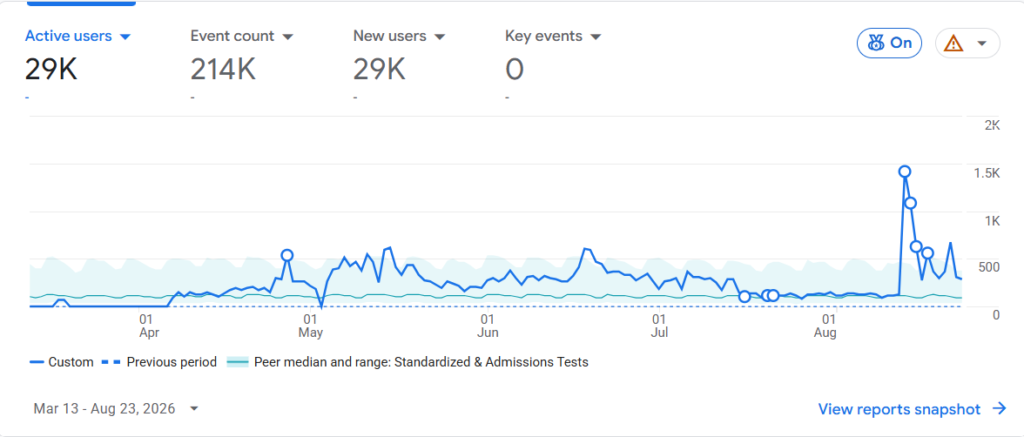Click the 2K y-axis label
Viewport: 1024px width, 437px height.
[x=991, y=126]
